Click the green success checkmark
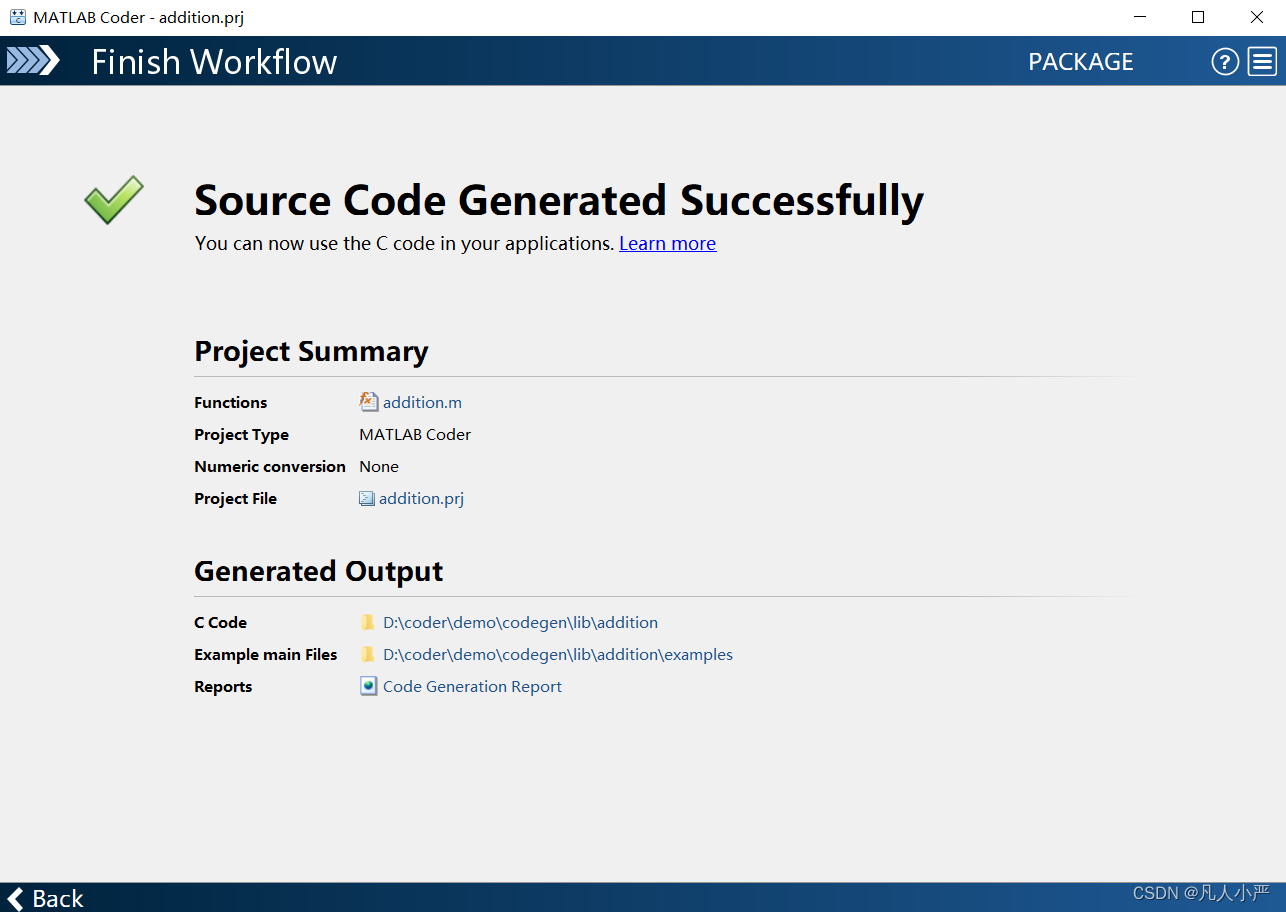The image size is (1286, 912). (113, 199)
